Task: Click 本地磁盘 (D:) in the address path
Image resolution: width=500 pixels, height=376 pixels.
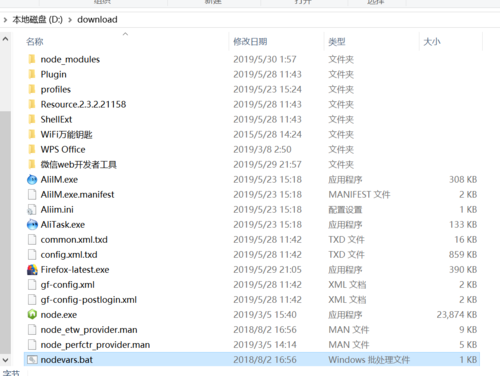Action: coord(37,20)
